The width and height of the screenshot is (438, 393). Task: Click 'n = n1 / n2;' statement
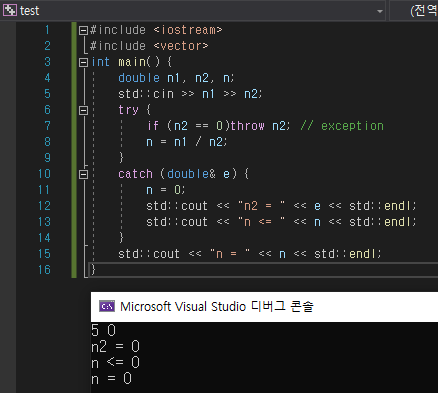pyautogui.click(x=187, y=142)
